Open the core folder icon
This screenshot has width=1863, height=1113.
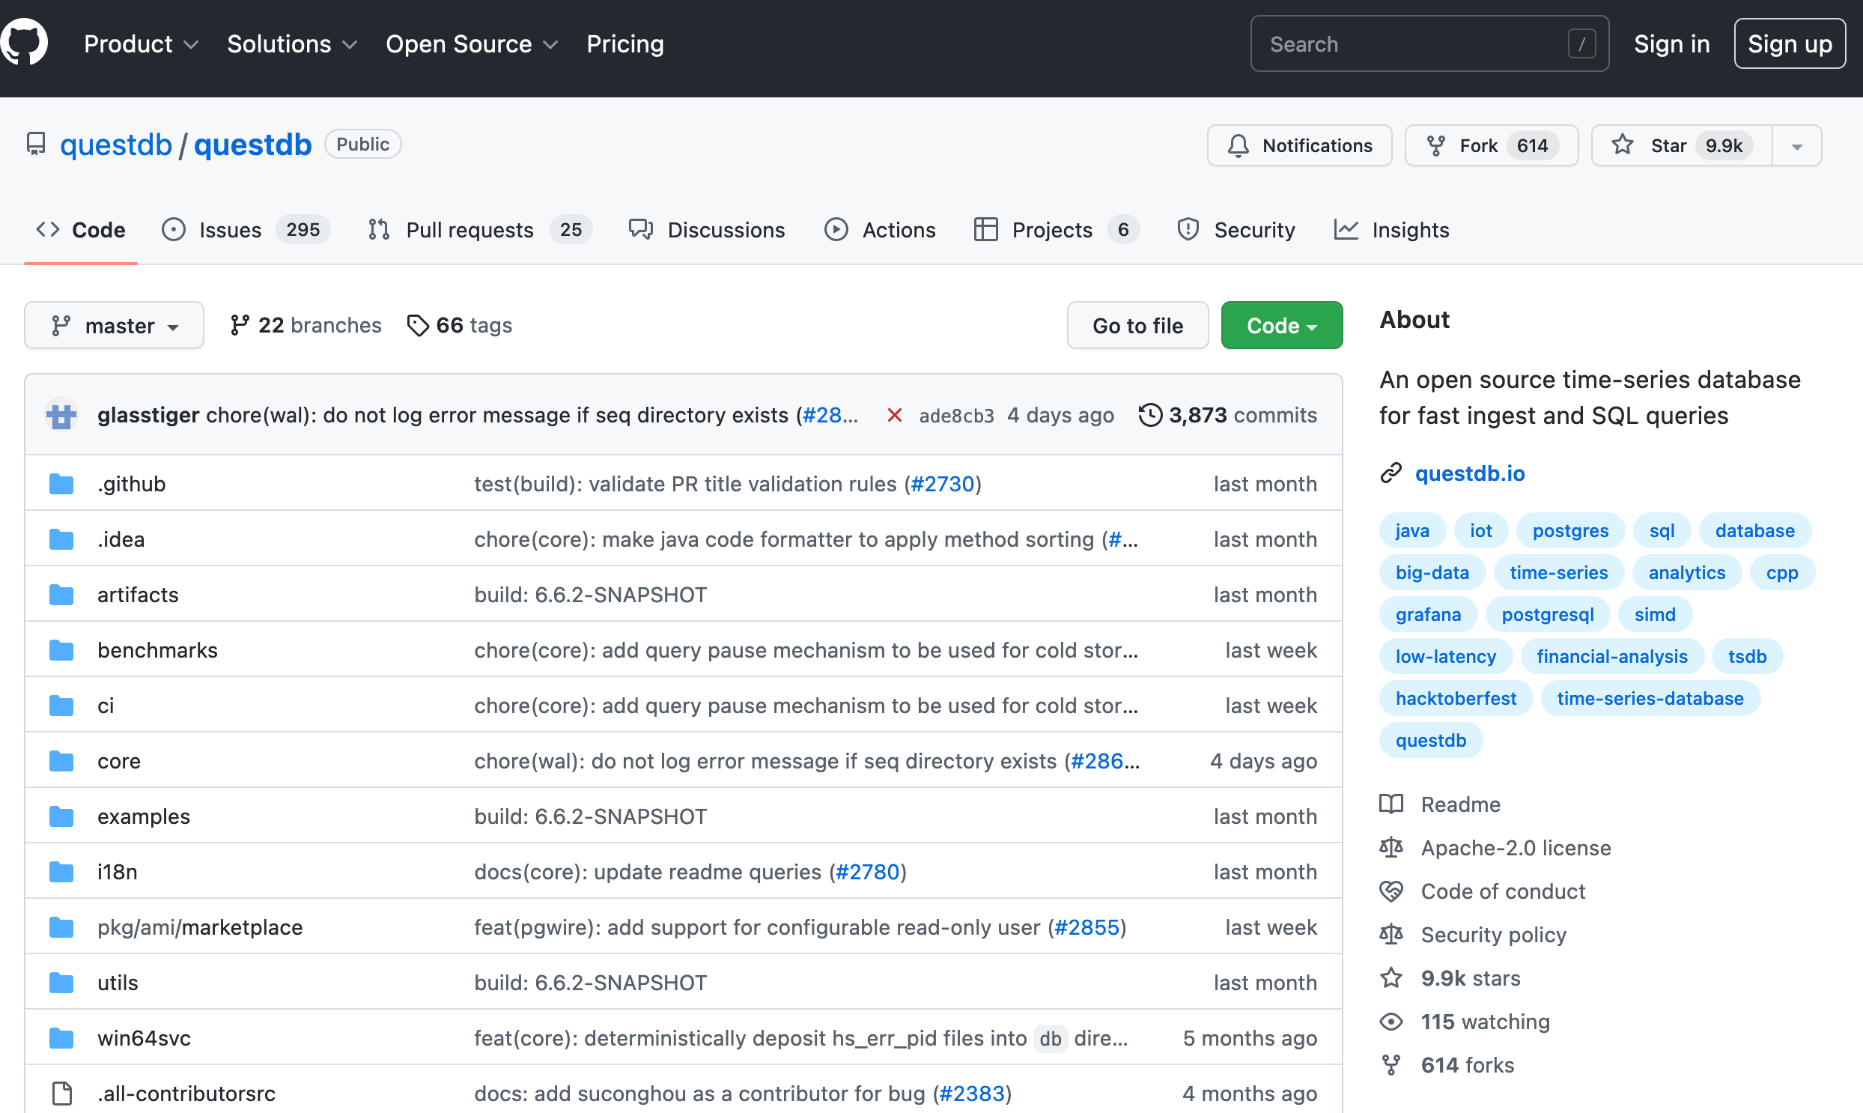[x=62, y=761]
